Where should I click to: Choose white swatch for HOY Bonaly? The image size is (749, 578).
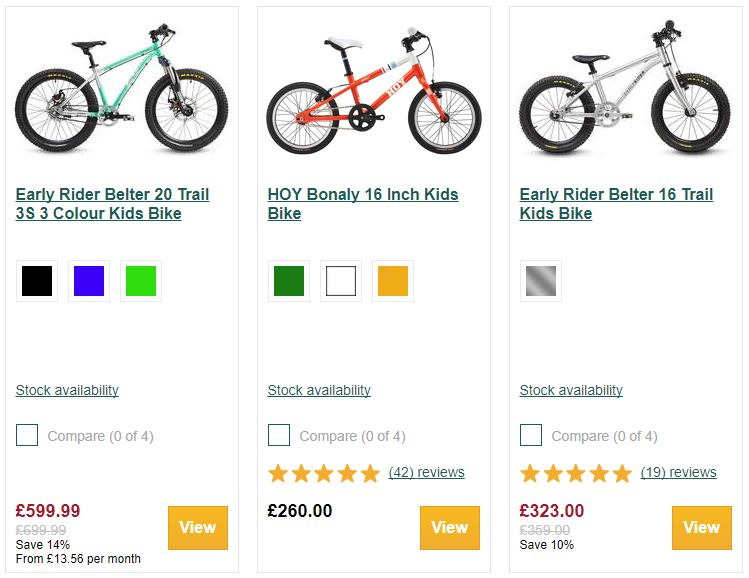click(341, 282)
